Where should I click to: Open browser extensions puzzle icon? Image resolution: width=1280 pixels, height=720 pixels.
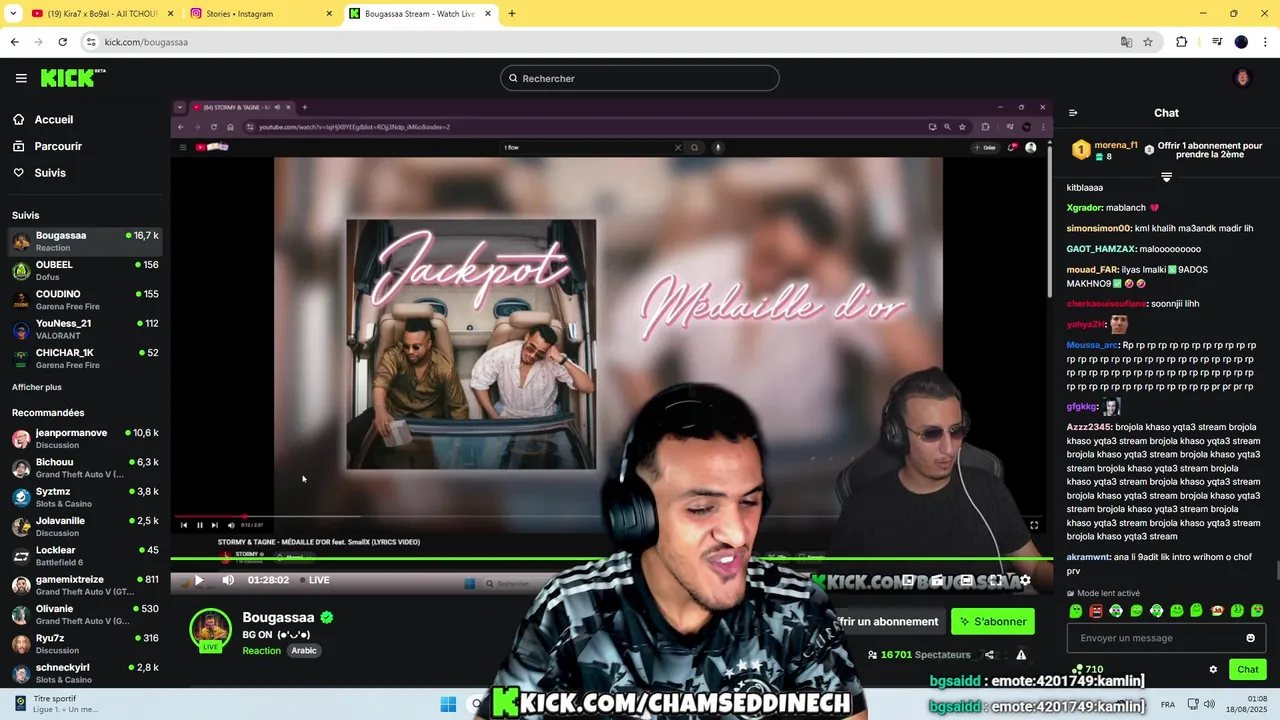coord(1181,42)
